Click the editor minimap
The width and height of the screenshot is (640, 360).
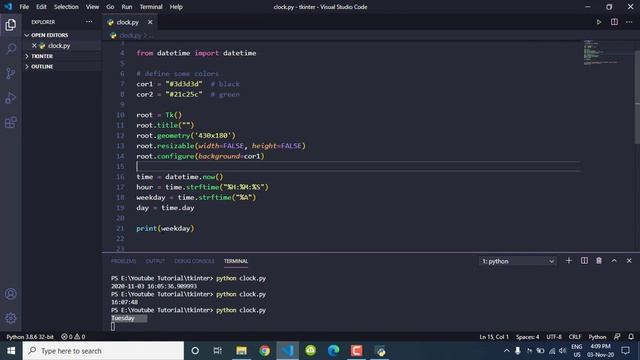[606, 52]
